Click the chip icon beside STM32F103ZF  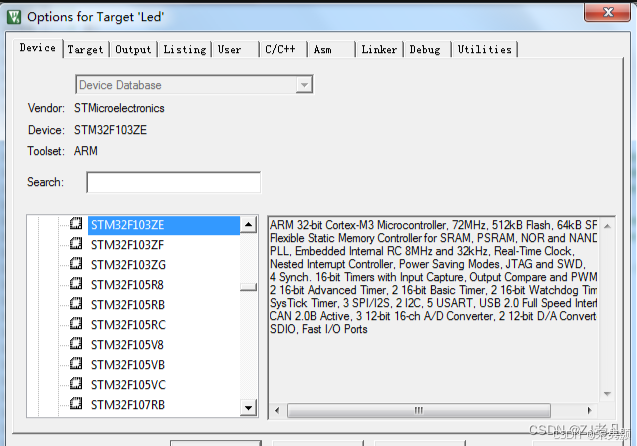76,244
